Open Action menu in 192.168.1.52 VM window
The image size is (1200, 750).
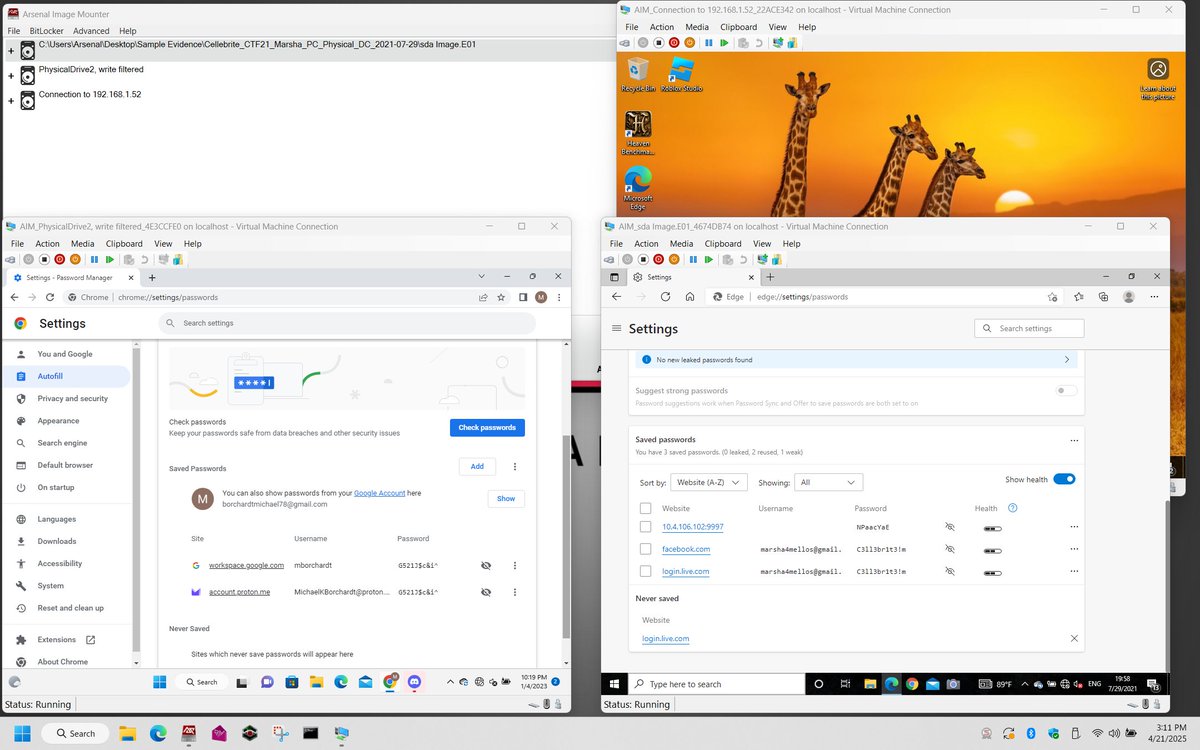[662, 27]
